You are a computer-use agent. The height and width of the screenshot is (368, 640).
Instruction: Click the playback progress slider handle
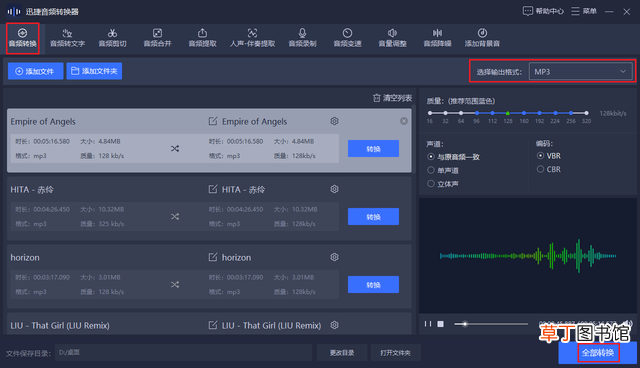[464, 324]
